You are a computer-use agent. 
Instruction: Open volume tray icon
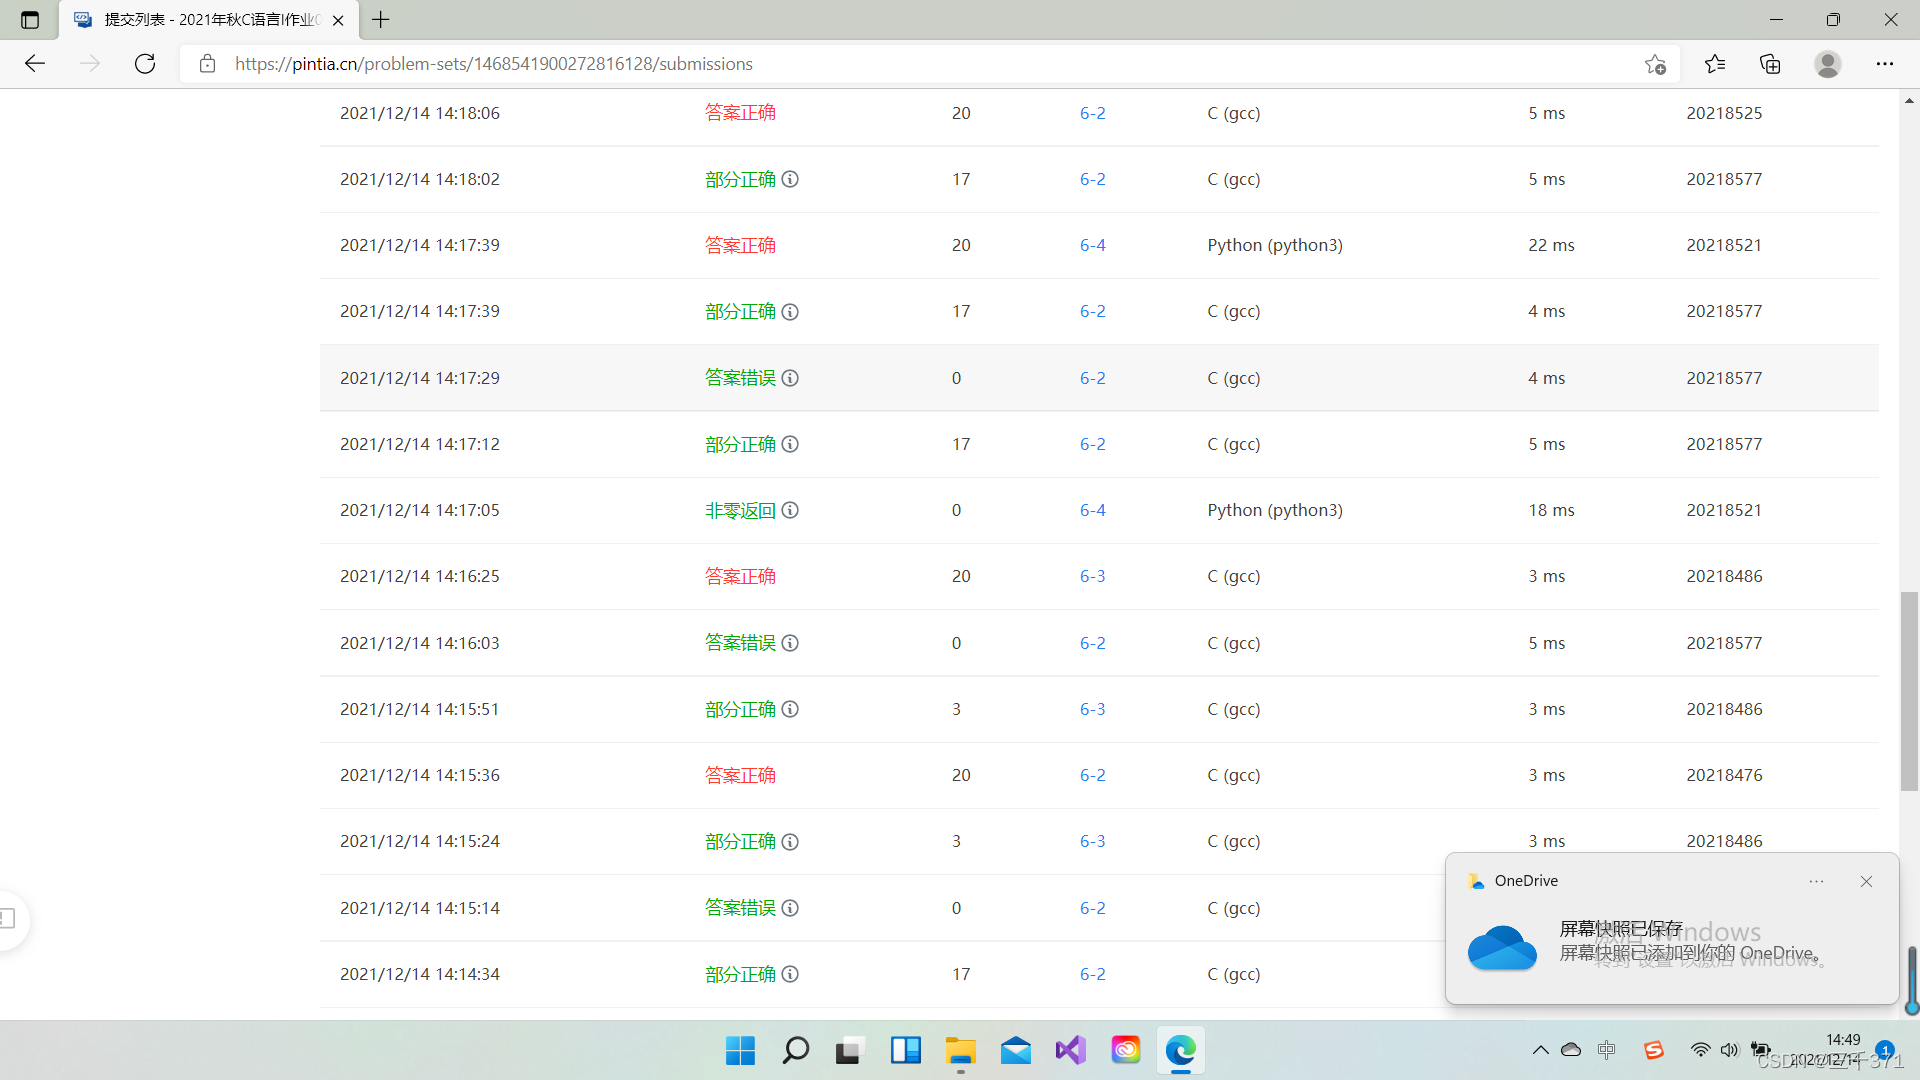coord(1729,1050)
